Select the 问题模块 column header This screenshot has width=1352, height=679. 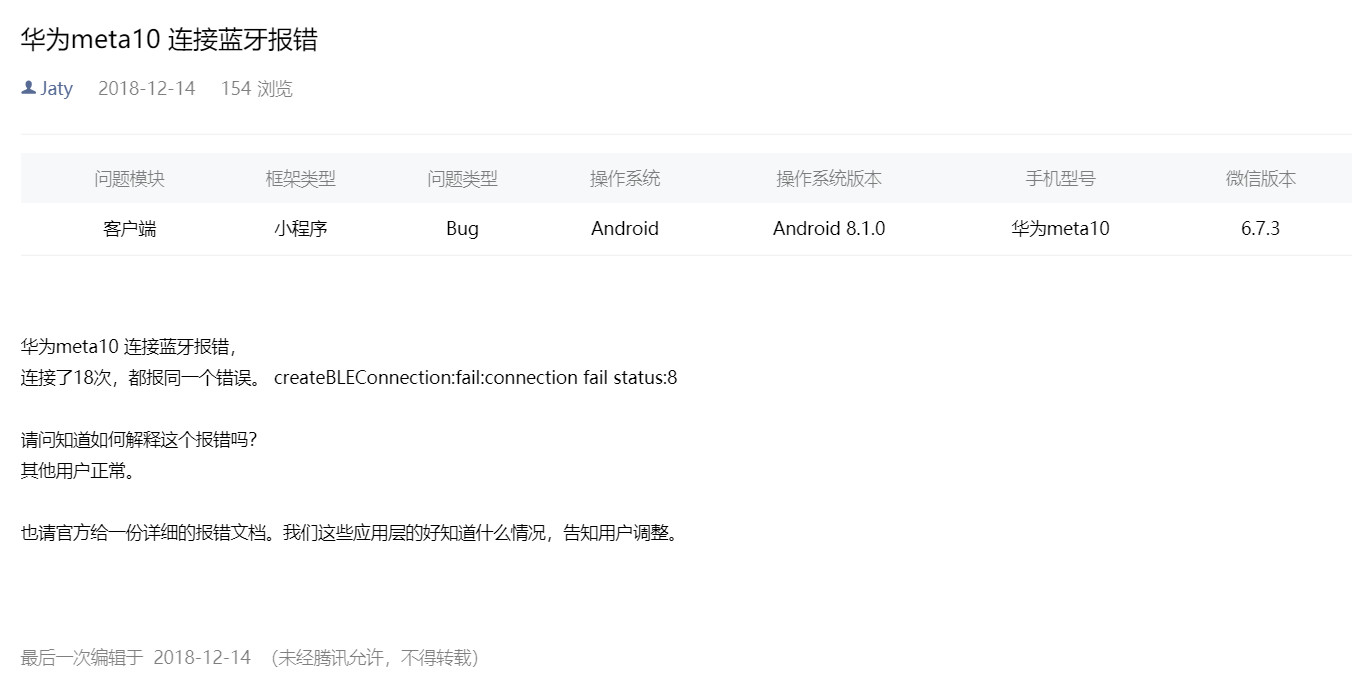(130, 179)
